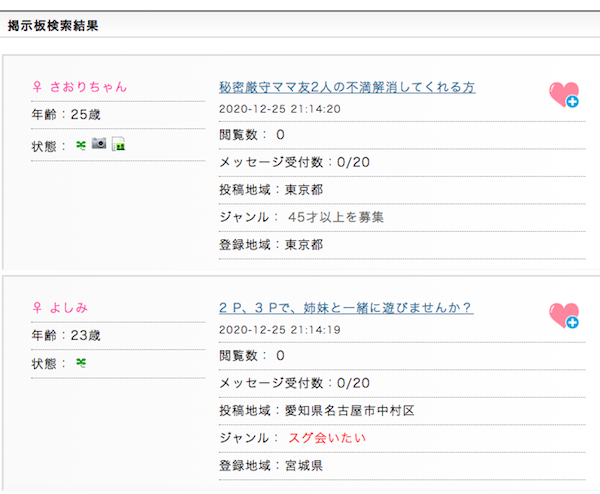Click the red genre text スグ会いたい
The width and height of the screenshot is (600, 494).
(x=327, y=438)
